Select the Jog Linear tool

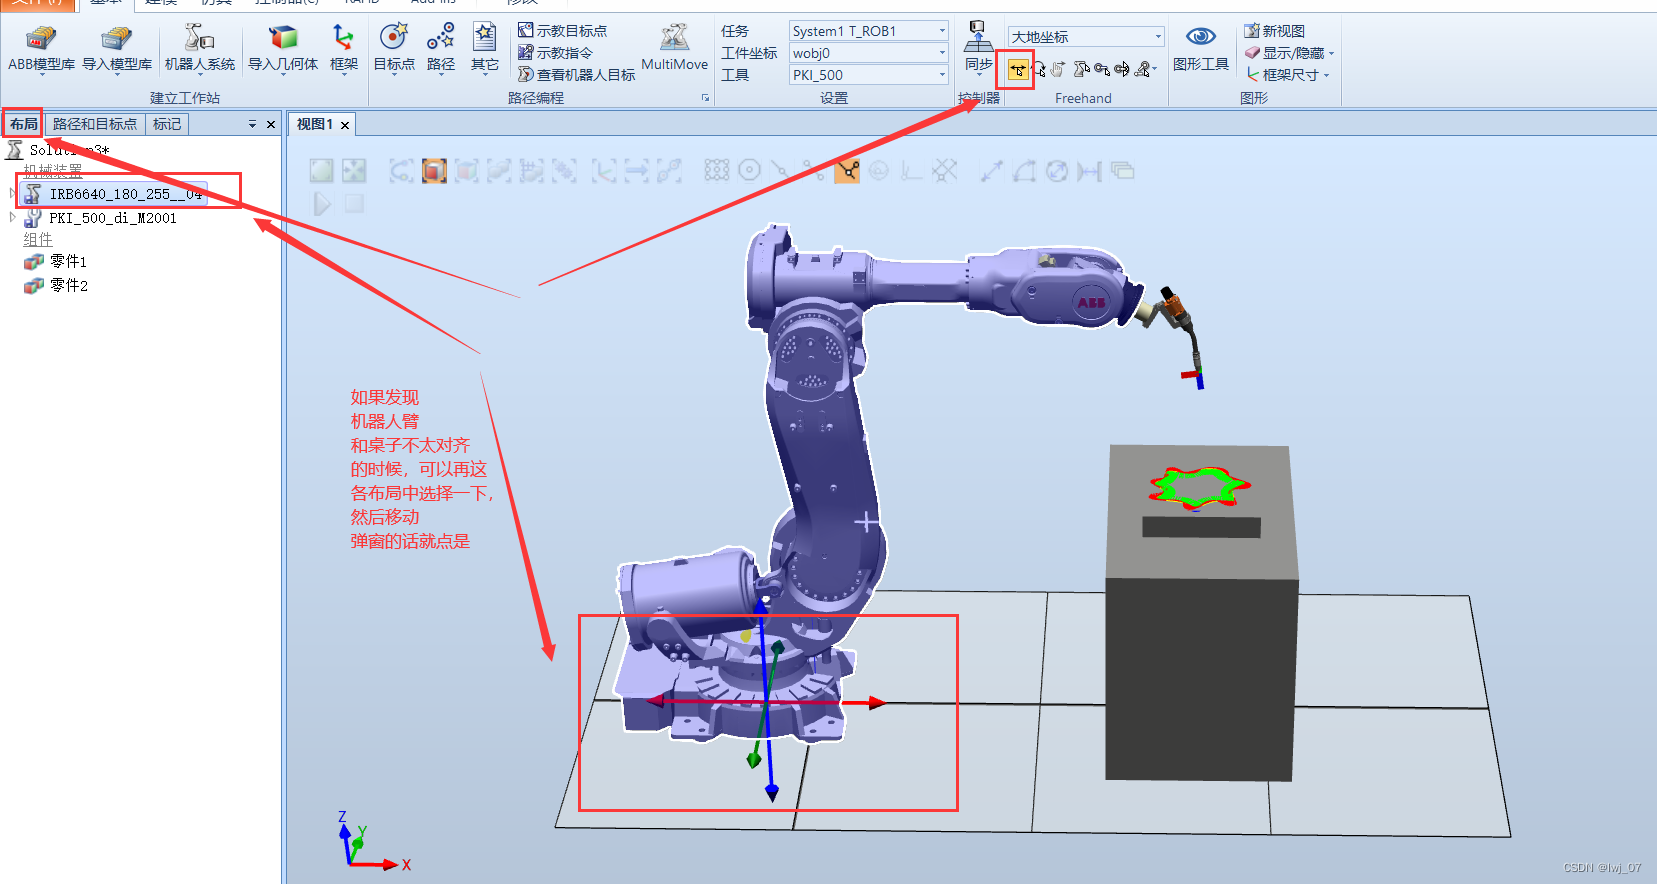point(1101,69)
